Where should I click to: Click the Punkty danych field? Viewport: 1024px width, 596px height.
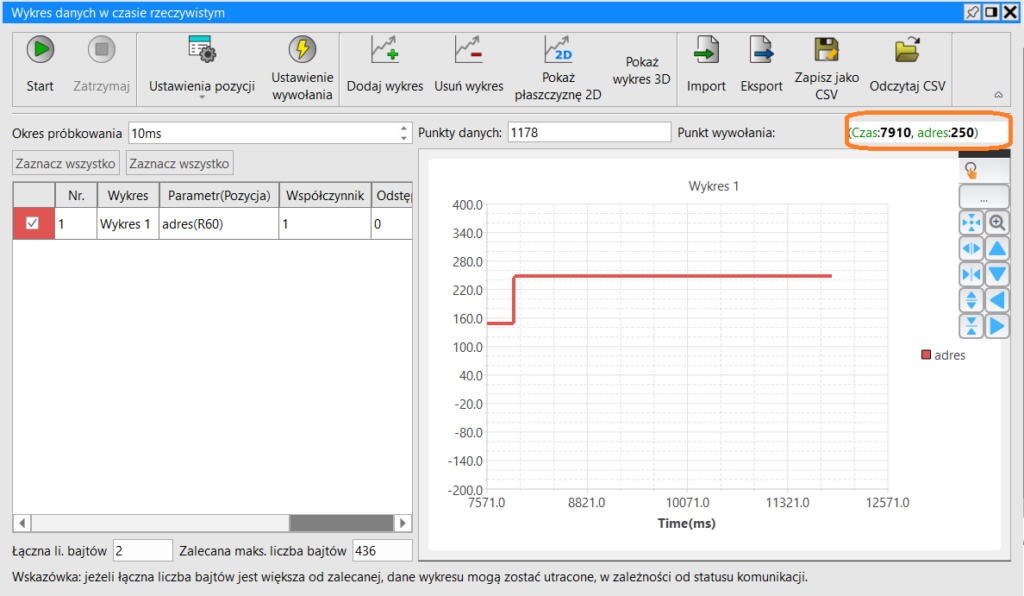tap(589, 133)
